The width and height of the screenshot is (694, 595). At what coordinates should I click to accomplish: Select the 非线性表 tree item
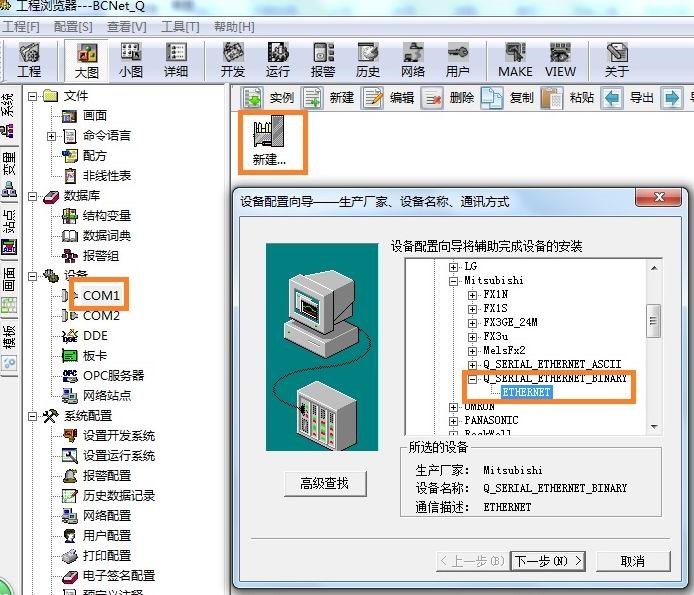pyautogui.click(x=107, y=176)
